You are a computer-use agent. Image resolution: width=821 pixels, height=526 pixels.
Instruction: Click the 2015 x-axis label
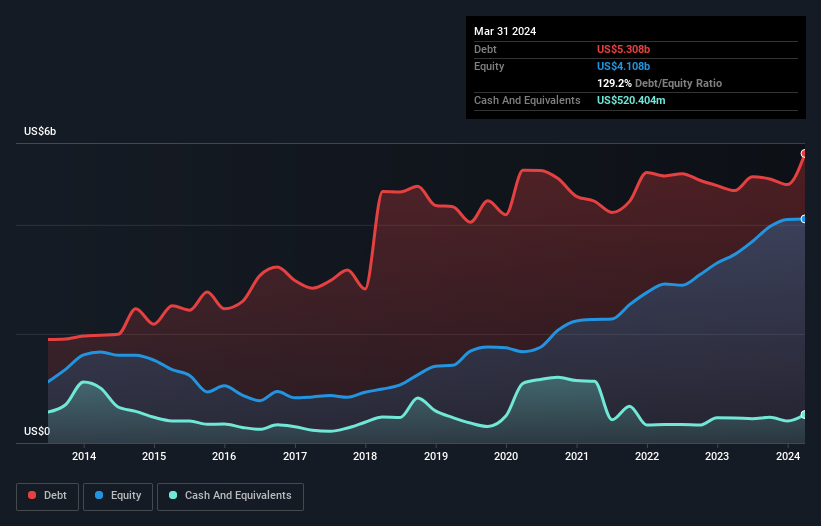coord(154,456)
